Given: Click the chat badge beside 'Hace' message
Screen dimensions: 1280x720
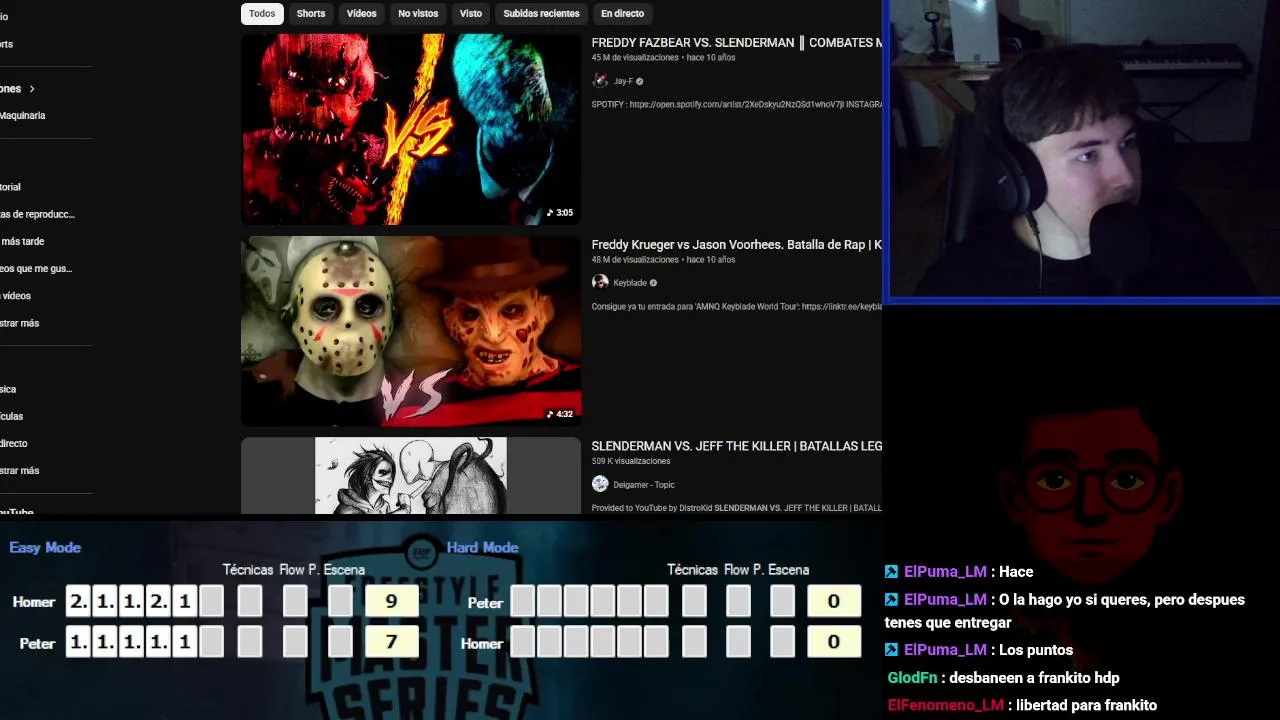Looking at the screenshot, I should [891, 572].
